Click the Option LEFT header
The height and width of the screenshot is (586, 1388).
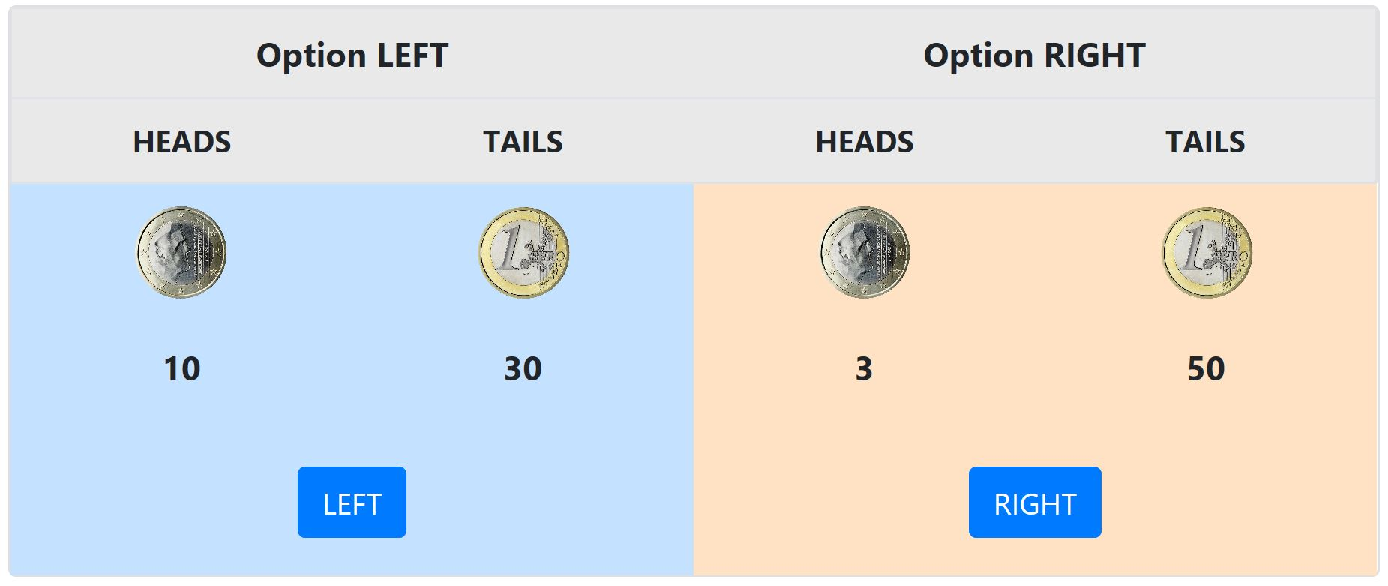(352, 55)
